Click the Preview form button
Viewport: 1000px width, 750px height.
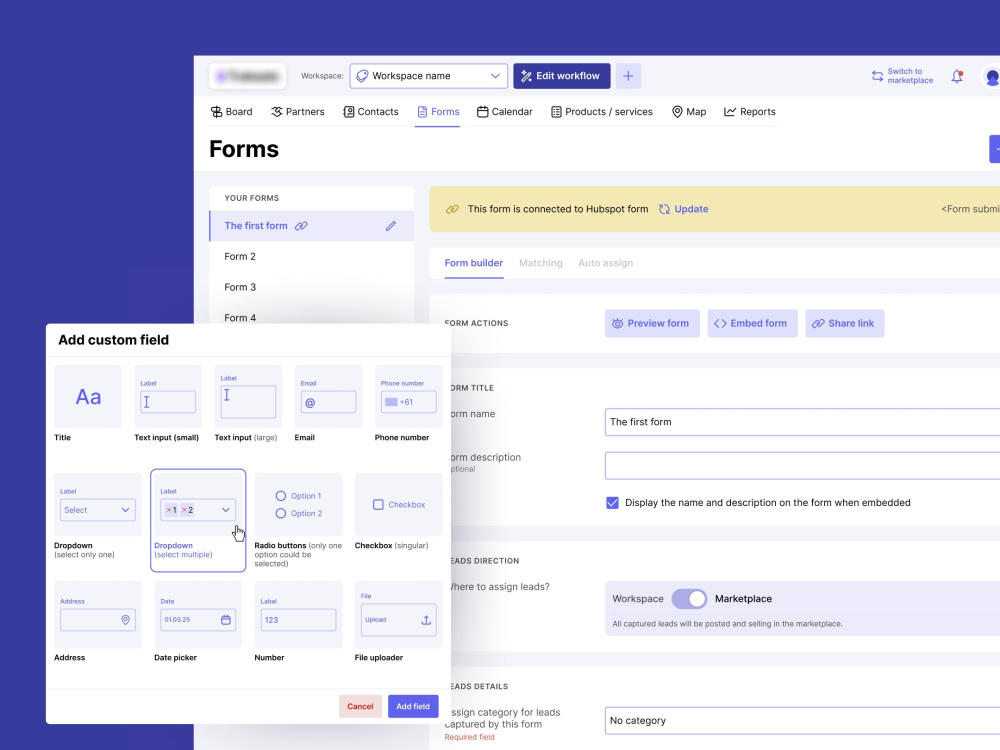pos(652,323)
